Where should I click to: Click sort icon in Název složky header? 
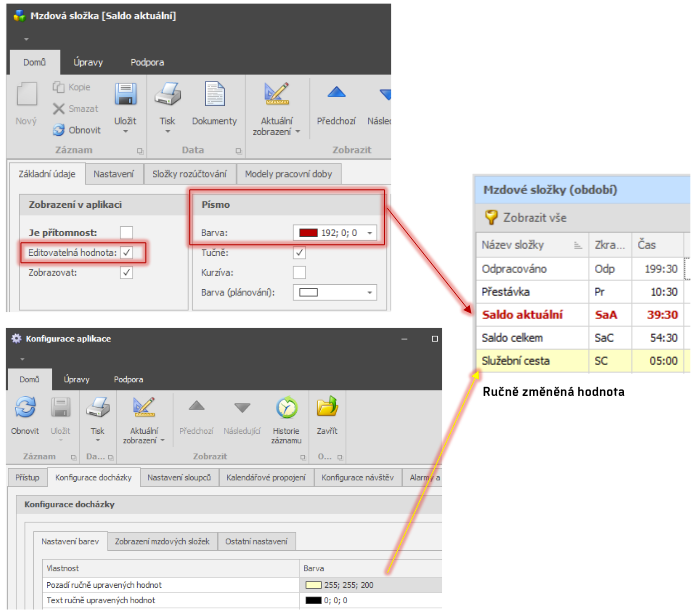coord(577,245)
